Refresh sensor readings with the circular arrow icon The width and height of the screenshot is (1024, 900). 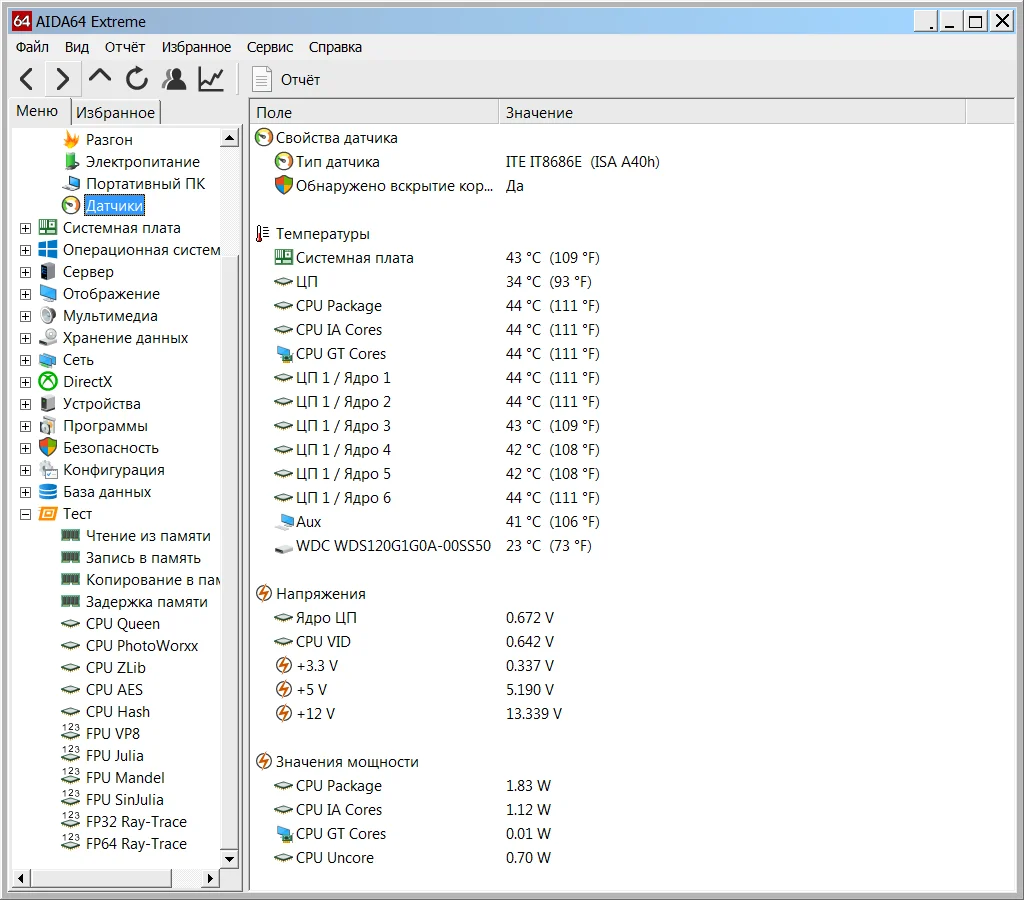pyautogui.click(x=136, y=79)
